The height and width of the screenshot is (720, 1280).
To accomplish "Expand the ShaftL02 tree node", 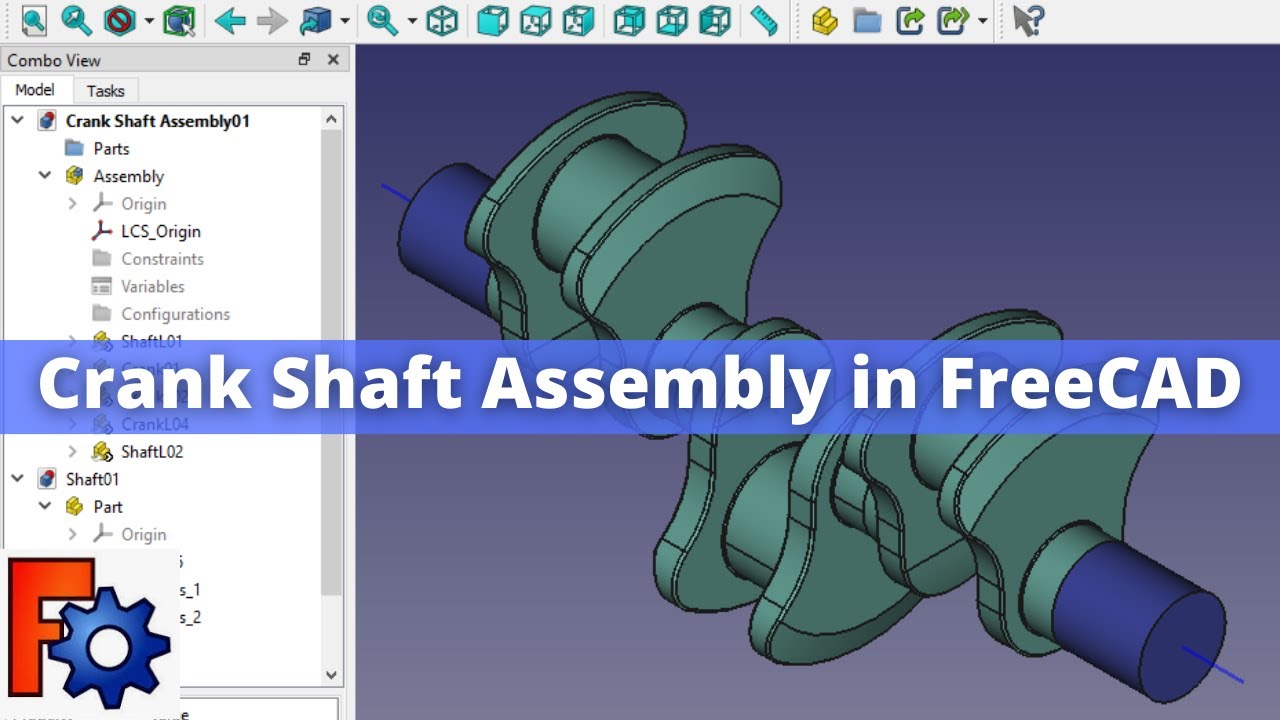I will [72, 452].
